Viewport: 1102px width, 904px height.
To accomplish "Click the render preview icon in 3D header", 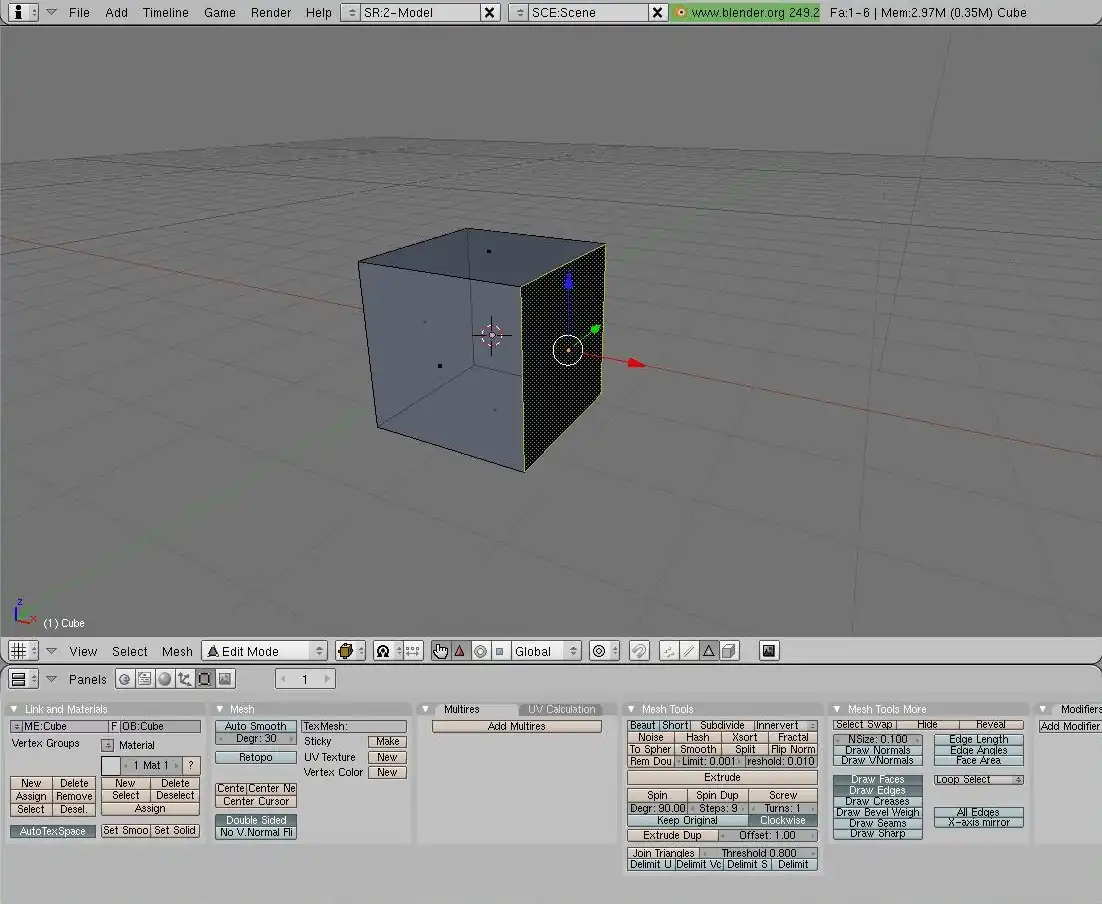I will pyautogui.click(x=768, y=651).
